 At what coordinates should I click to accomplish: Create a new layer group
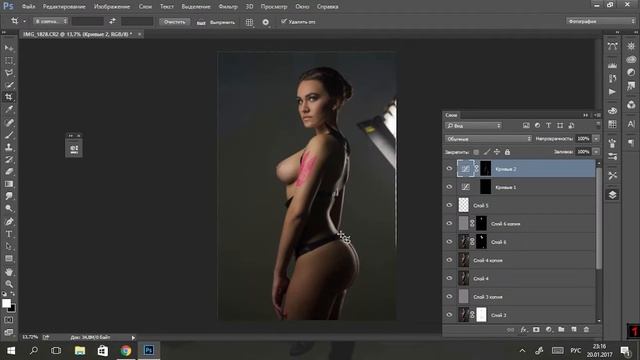click(561, 329)
